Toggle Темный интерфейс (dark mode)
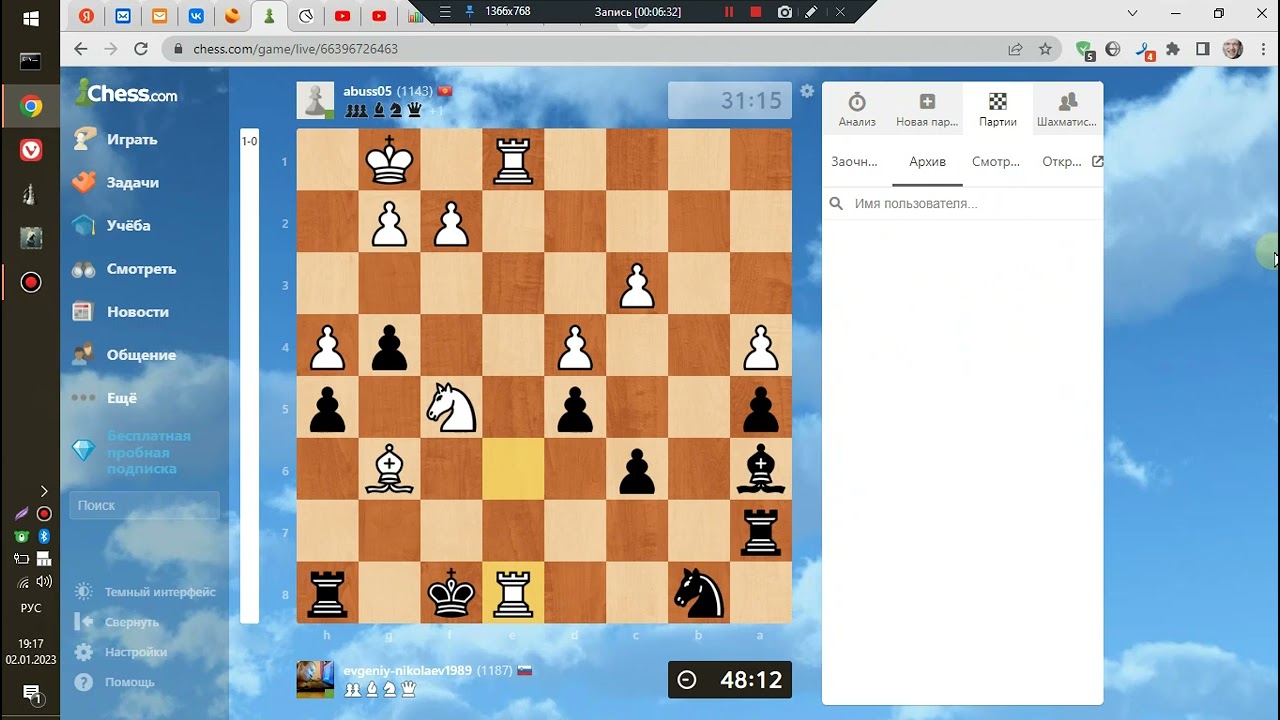Image resolution: width=1280 pixels, height=720 pixels. coord(145,592)
